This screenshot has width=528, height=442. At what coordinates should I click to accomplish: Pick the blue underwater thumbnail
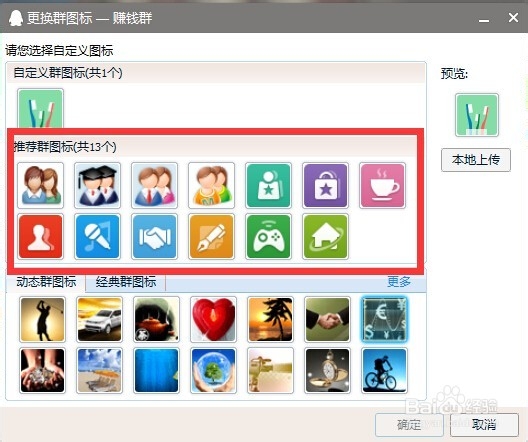click(x=156, y=371)
